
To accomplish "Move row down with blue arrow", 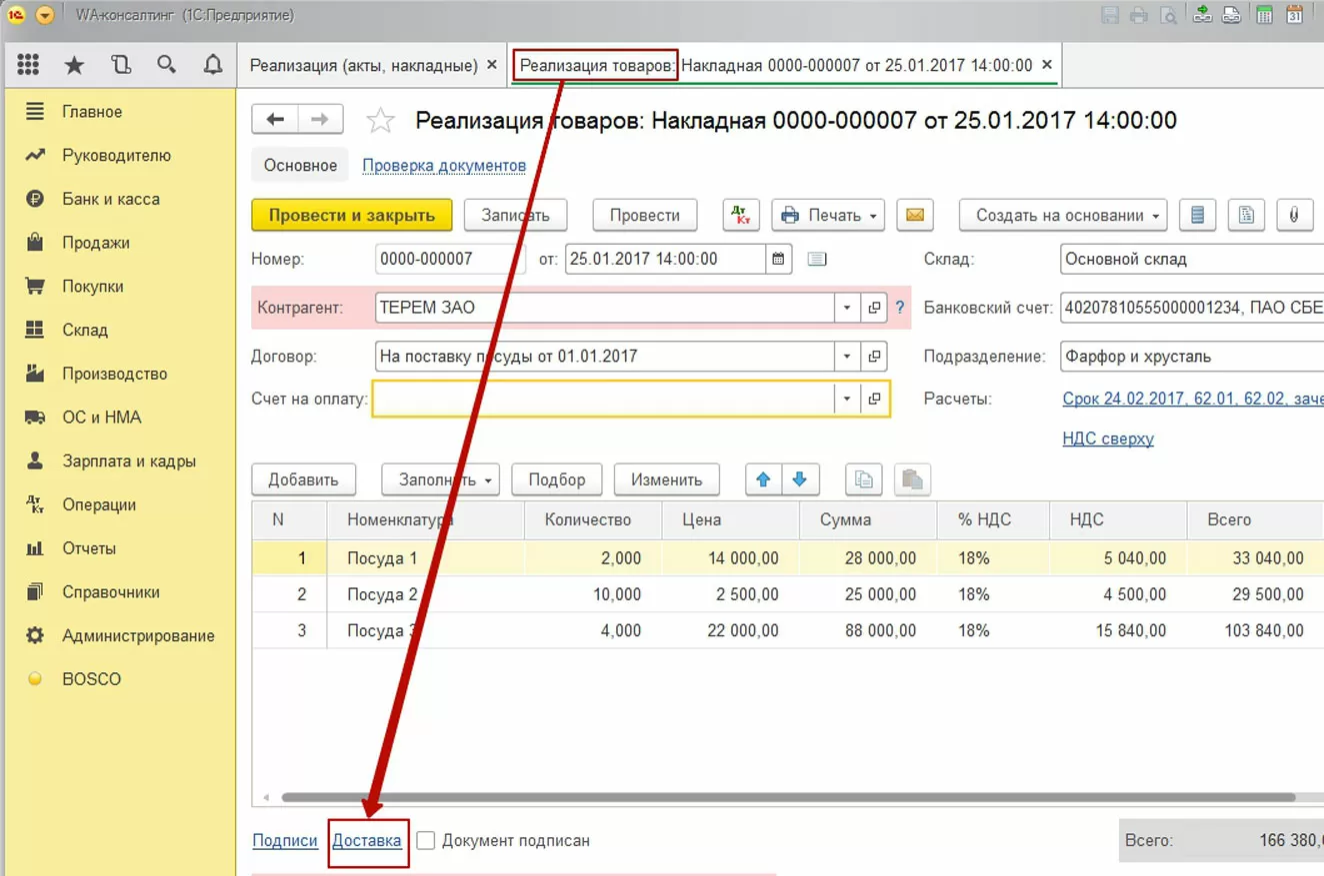I will point(800,480).
